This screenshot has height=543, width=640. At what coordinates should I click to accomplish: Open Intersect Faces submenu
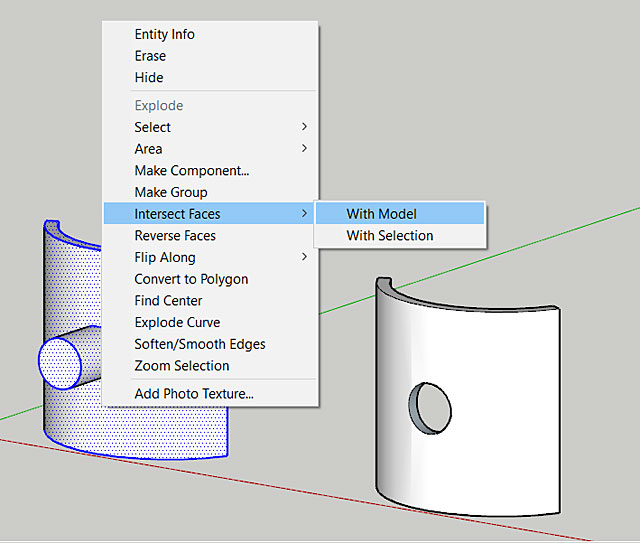(210, 214)
